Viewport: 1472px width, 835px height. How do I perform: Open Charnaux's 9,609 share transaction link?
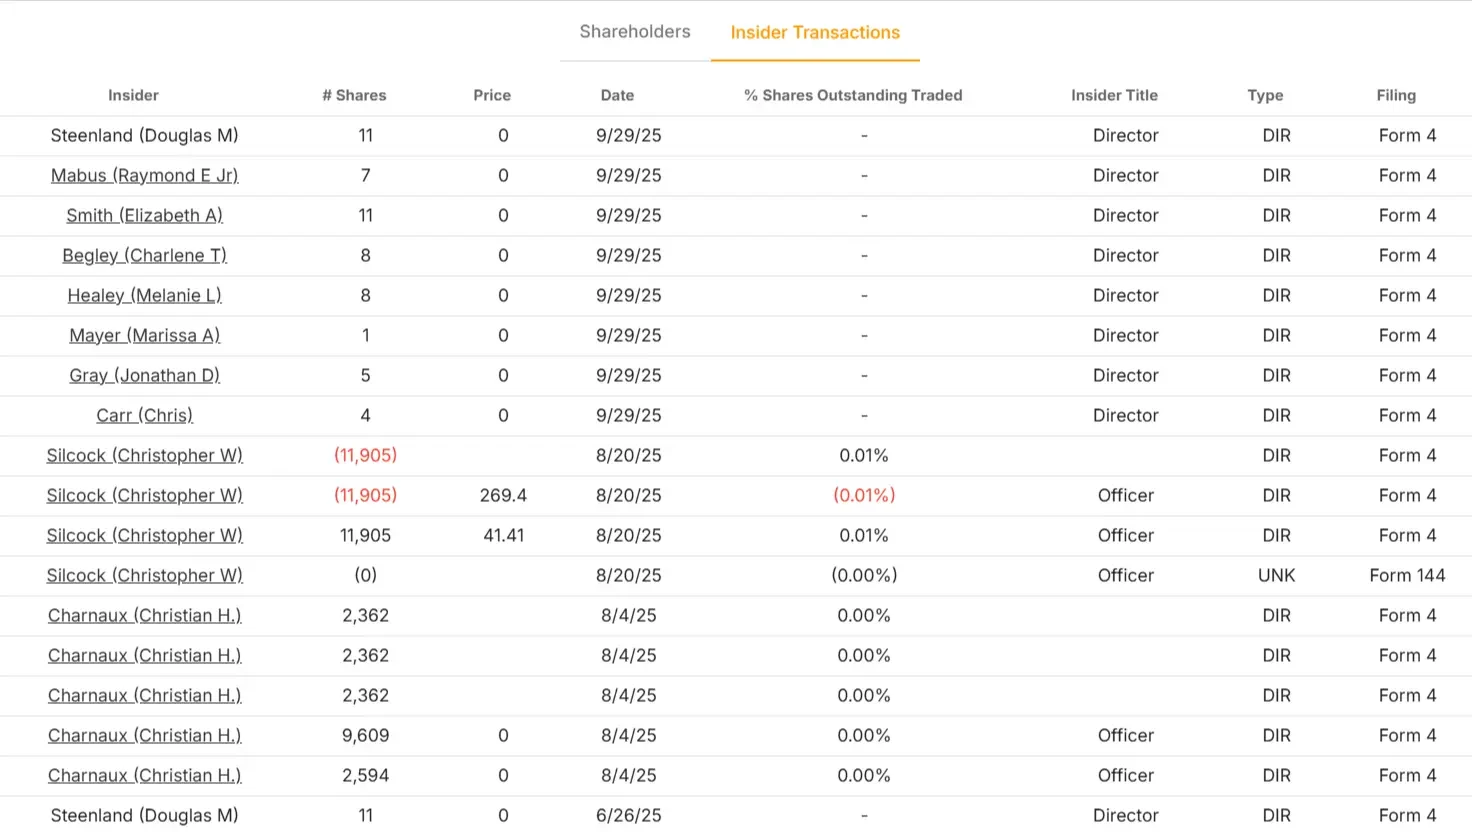pos(144,735)
